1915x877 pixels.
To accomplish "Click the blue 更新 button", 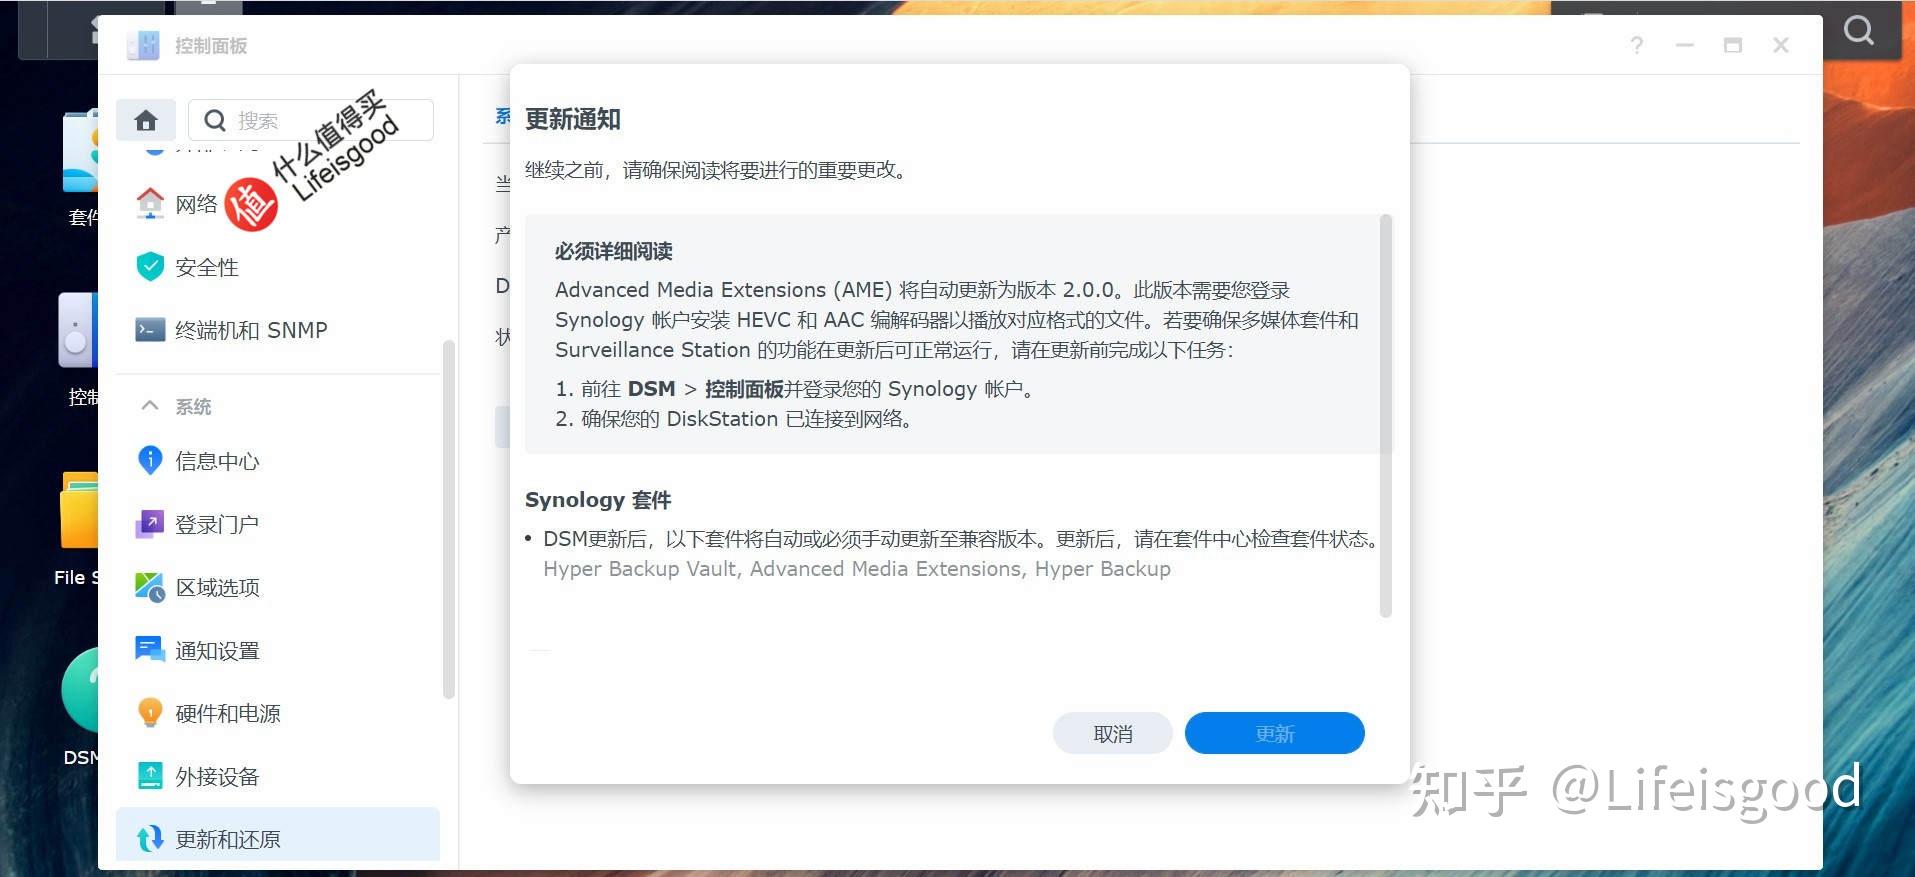I will pyautogui.click(x=1274, y=733).
